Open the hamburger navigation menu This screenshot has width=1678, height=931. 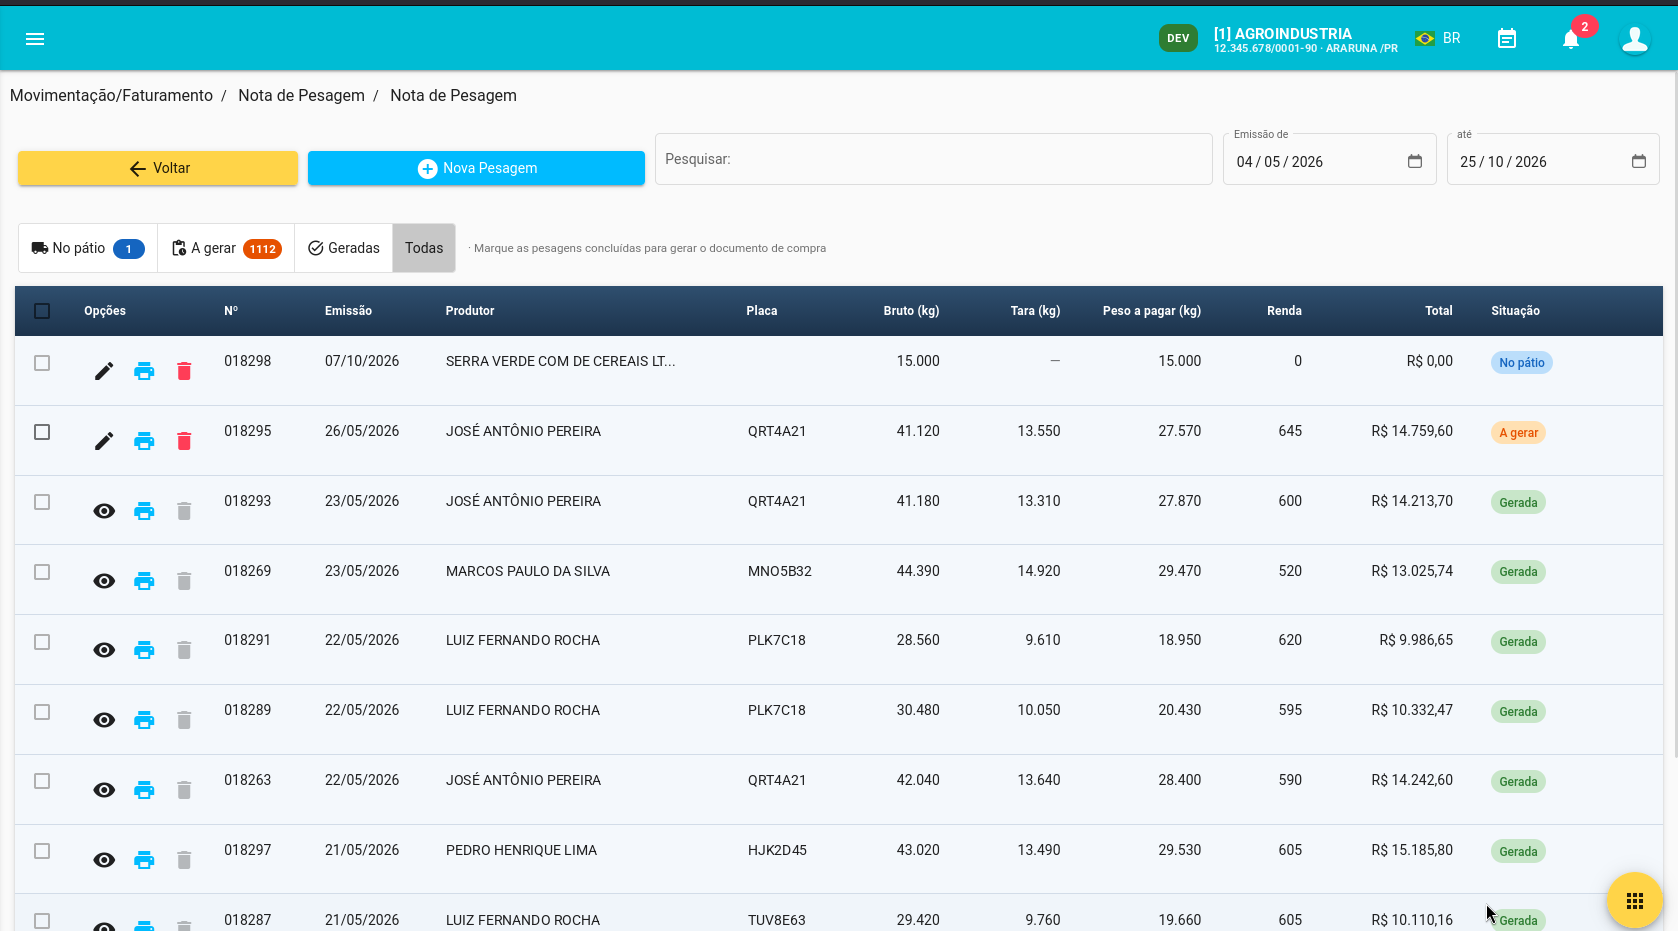(x=35, y=39)
